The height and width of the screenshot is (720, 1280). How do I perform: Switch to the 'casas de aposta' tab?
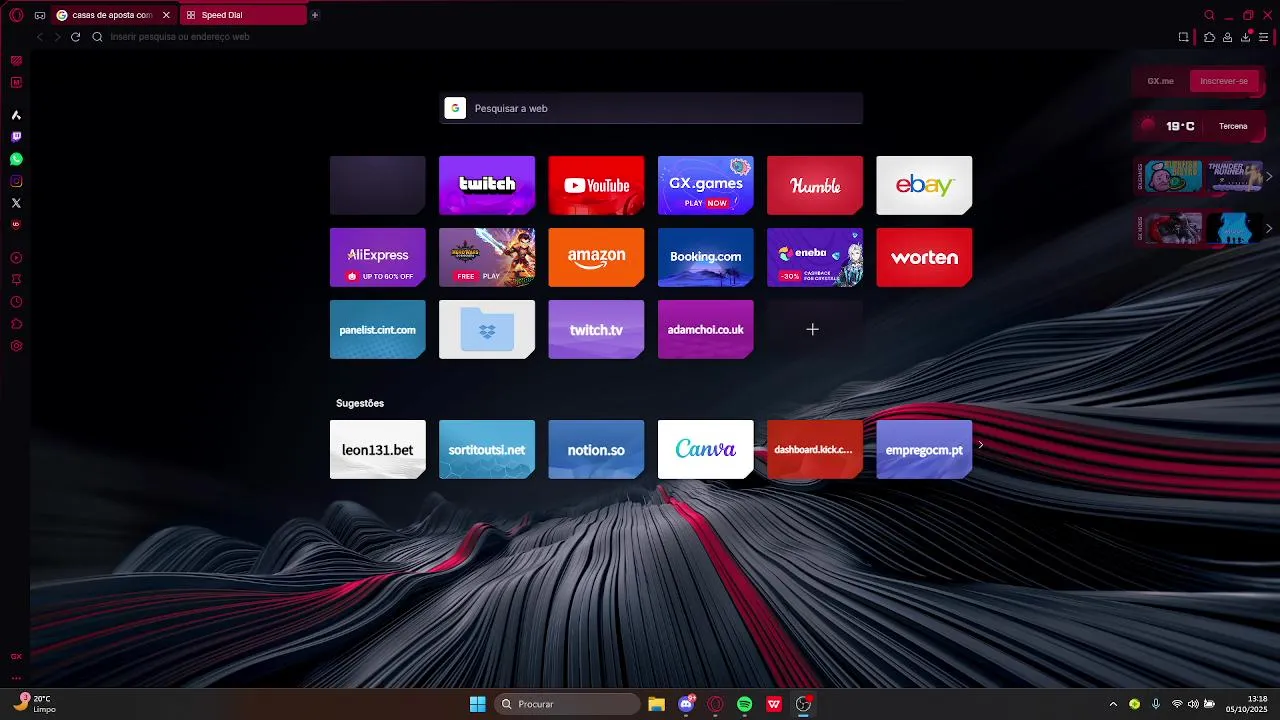[x=112, y=15]
